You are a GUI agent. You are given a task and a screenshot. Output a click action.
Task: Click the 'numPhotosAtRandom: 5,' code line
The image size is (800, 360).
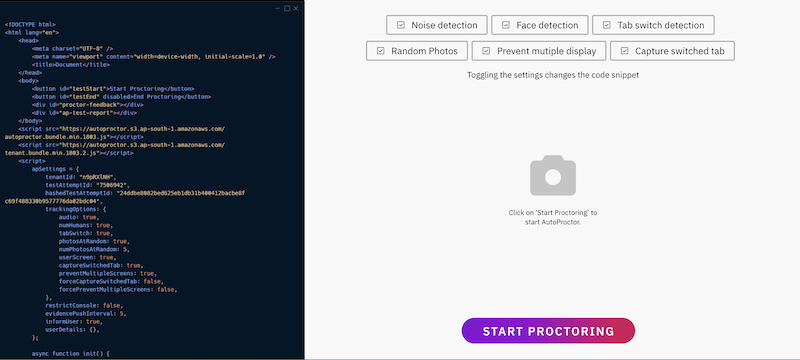[94, 249]
